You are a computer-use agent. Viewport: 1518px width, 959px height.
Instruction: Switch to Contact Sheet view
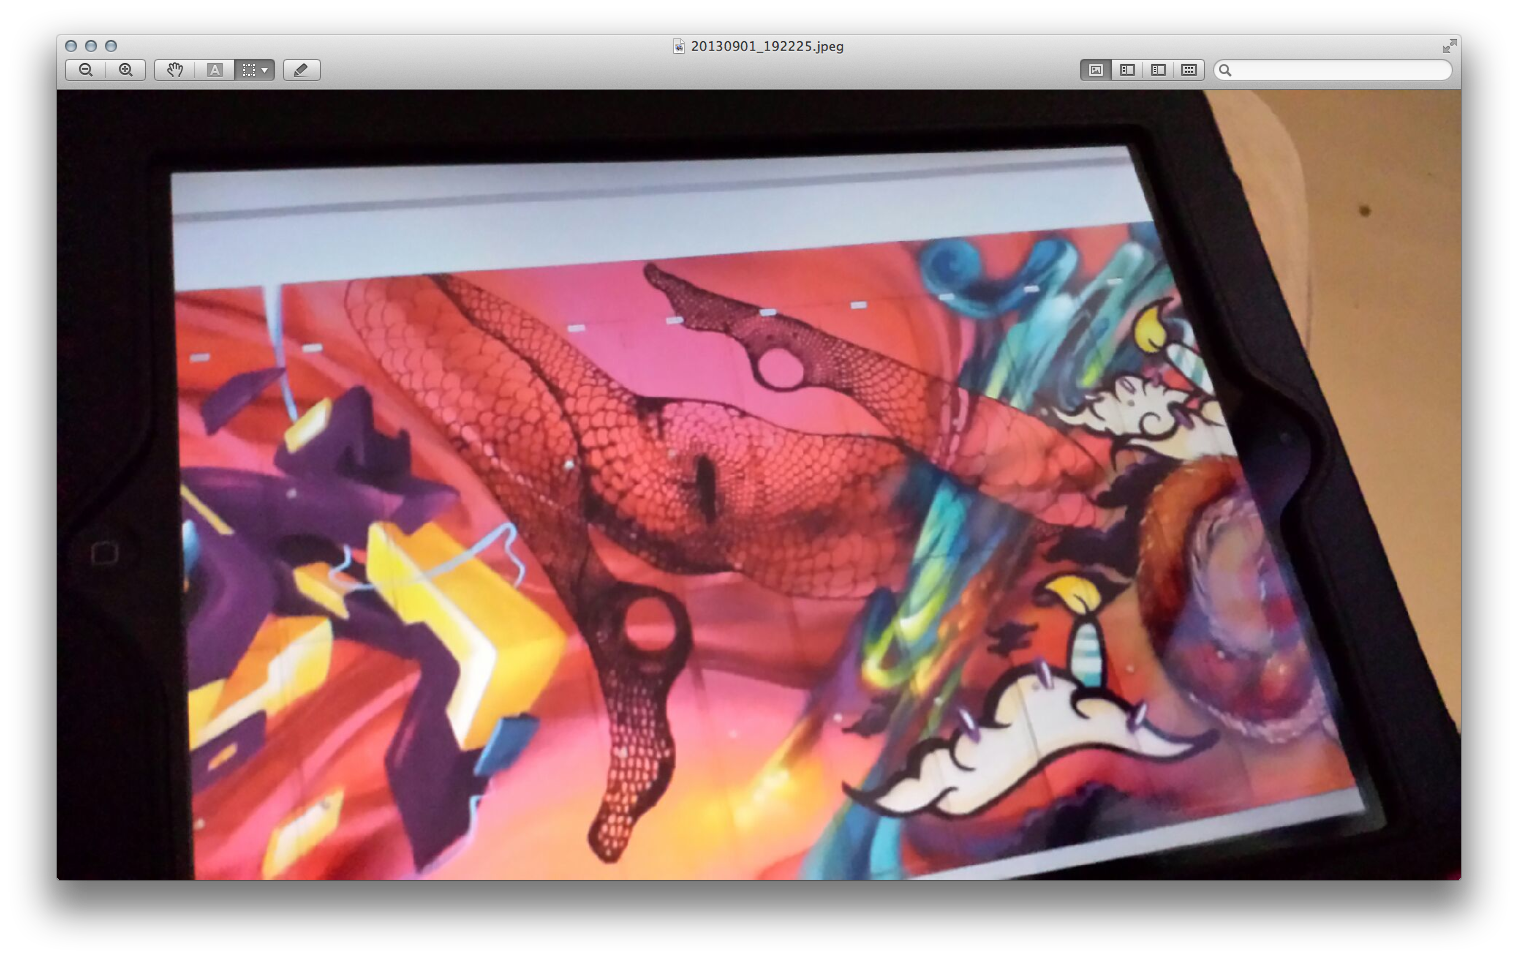(1189, 70)
